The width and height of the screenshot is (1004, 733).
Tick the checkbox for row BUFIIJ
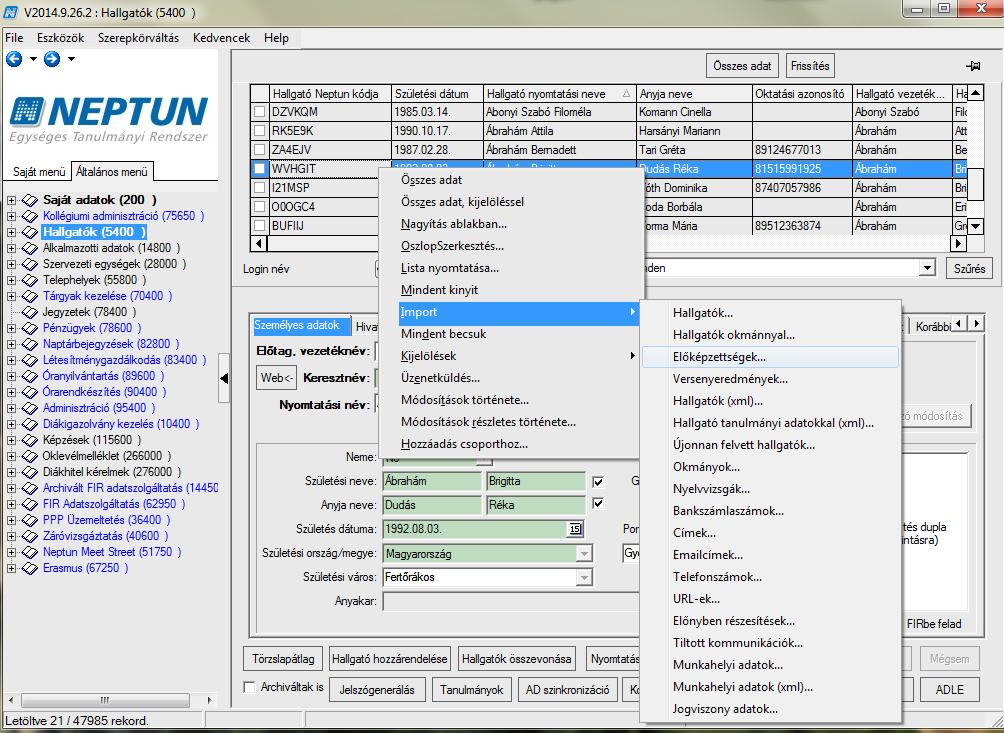[x=259, y=226]
